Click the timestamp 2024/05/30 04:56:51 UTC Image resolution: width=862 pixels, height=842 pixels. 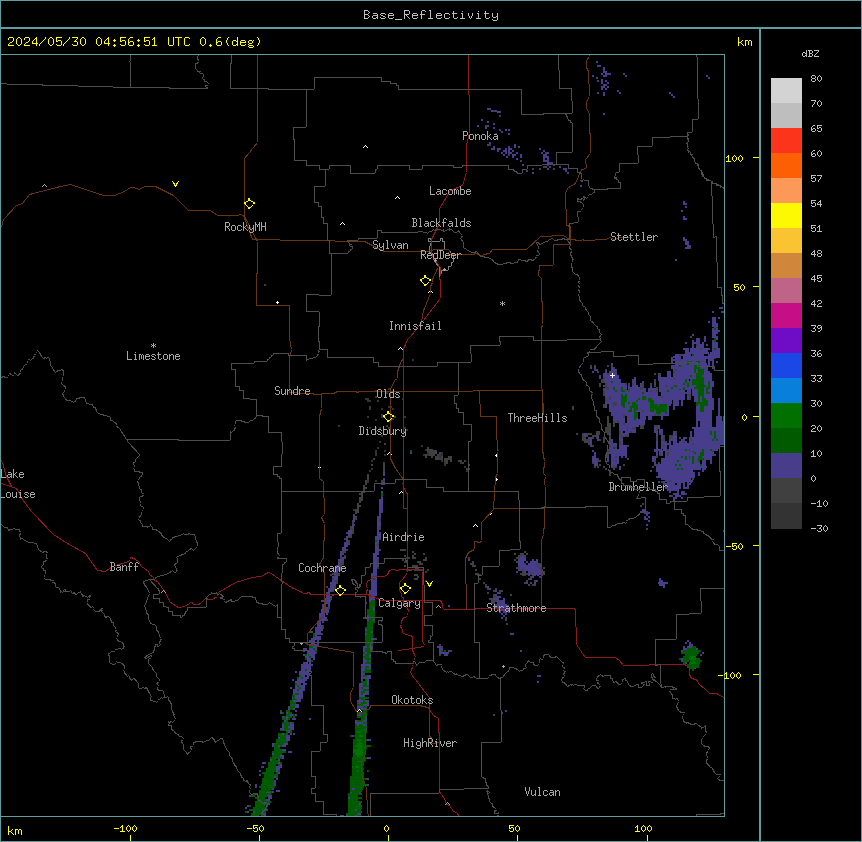(99, 42)
